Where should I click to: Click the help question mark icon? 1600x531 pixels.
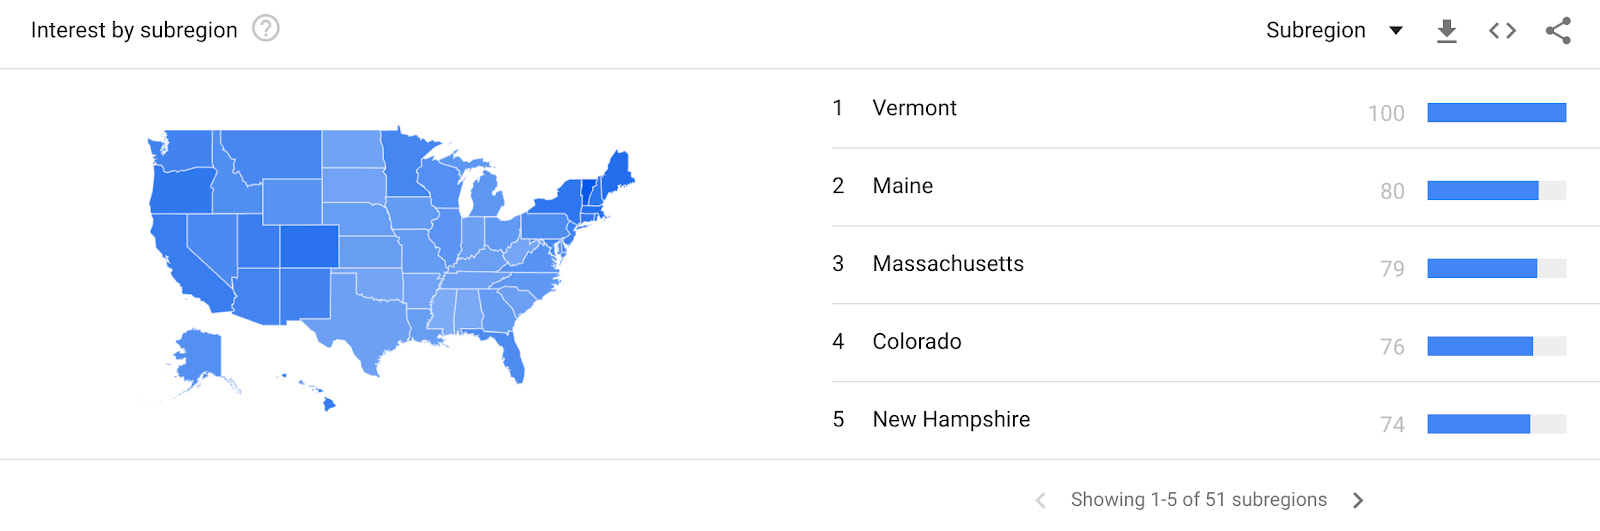(x=266, y=28)
